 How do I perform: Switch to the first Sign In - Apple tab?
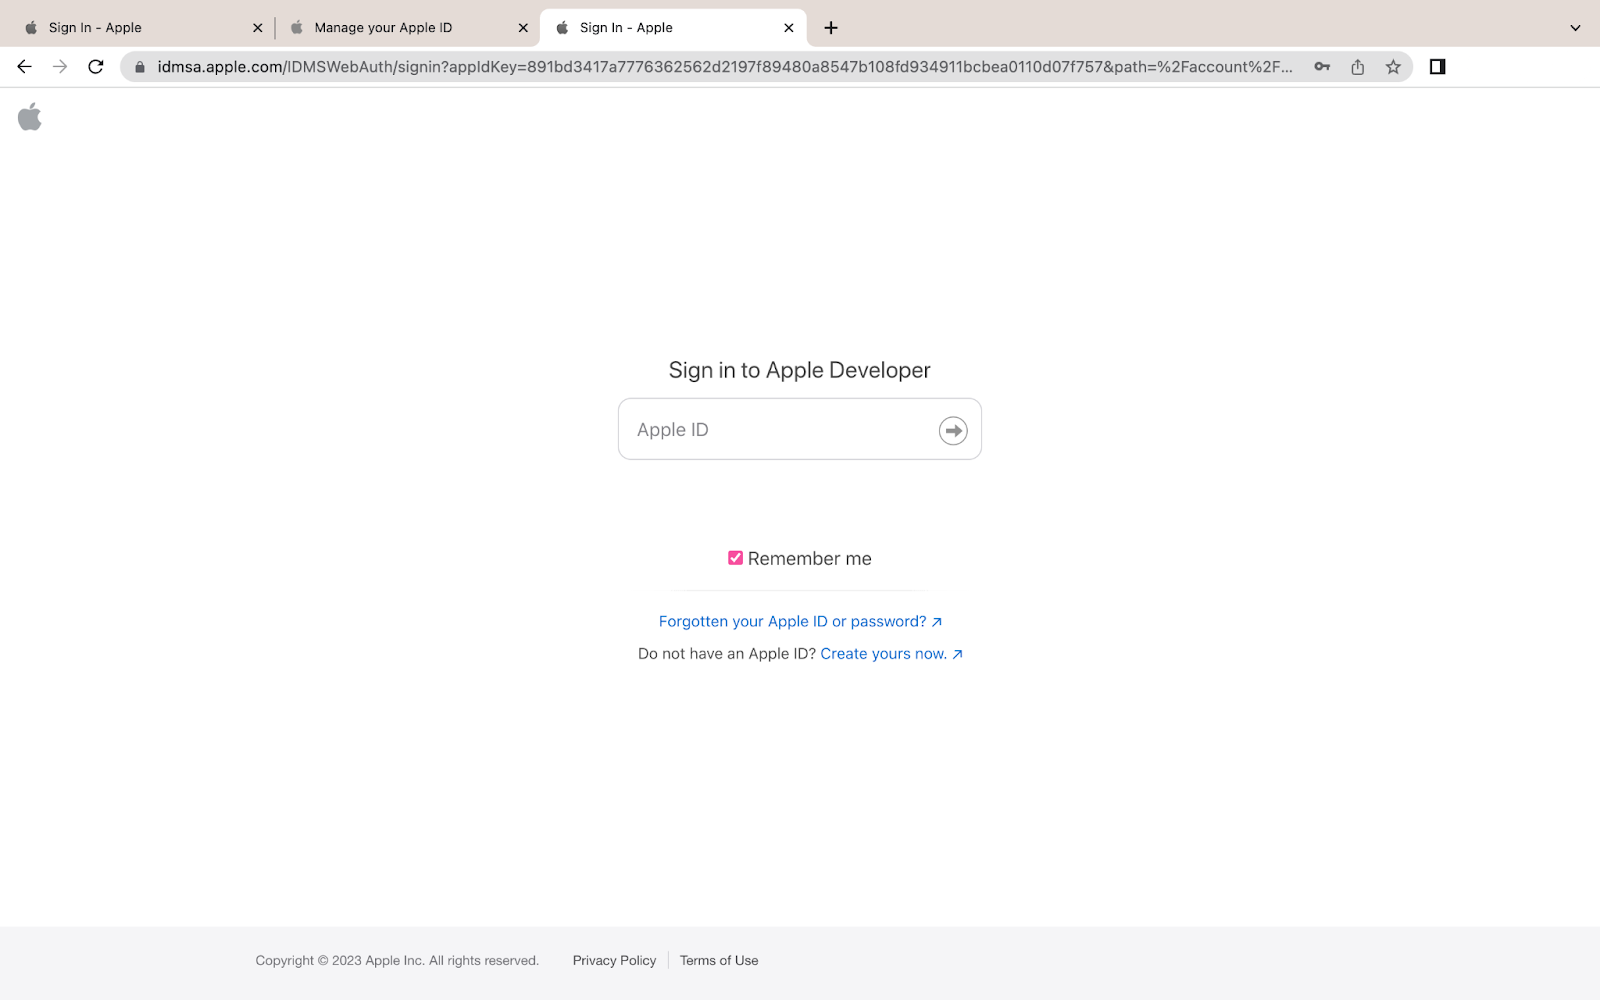pyautogui.click(x=140, y=28)
